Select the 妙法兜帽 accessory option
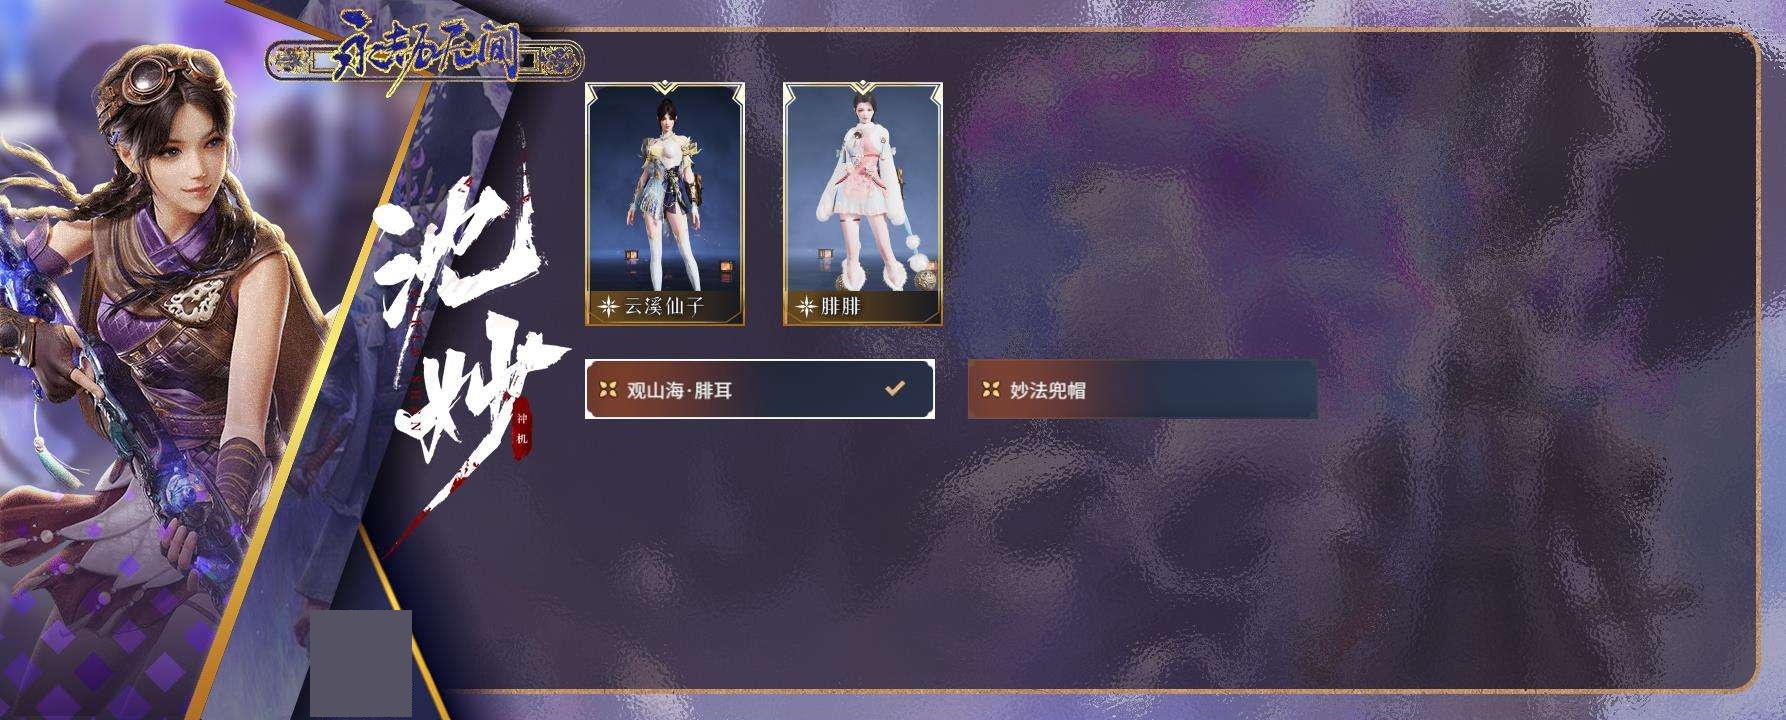The height and width of the screenshot is (720, 1786). (1142, 390)
